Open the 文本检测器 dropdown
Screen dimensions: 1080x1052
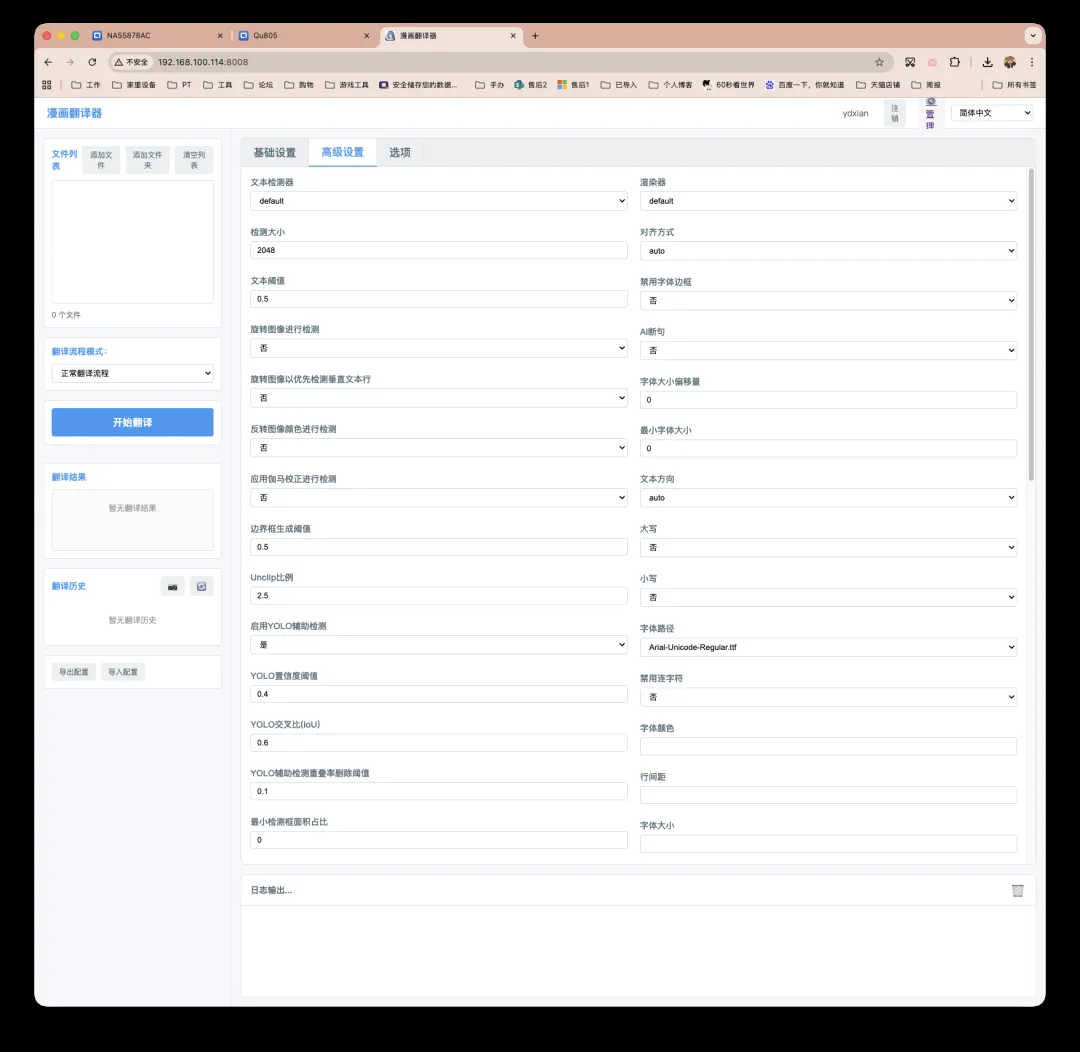438,201
